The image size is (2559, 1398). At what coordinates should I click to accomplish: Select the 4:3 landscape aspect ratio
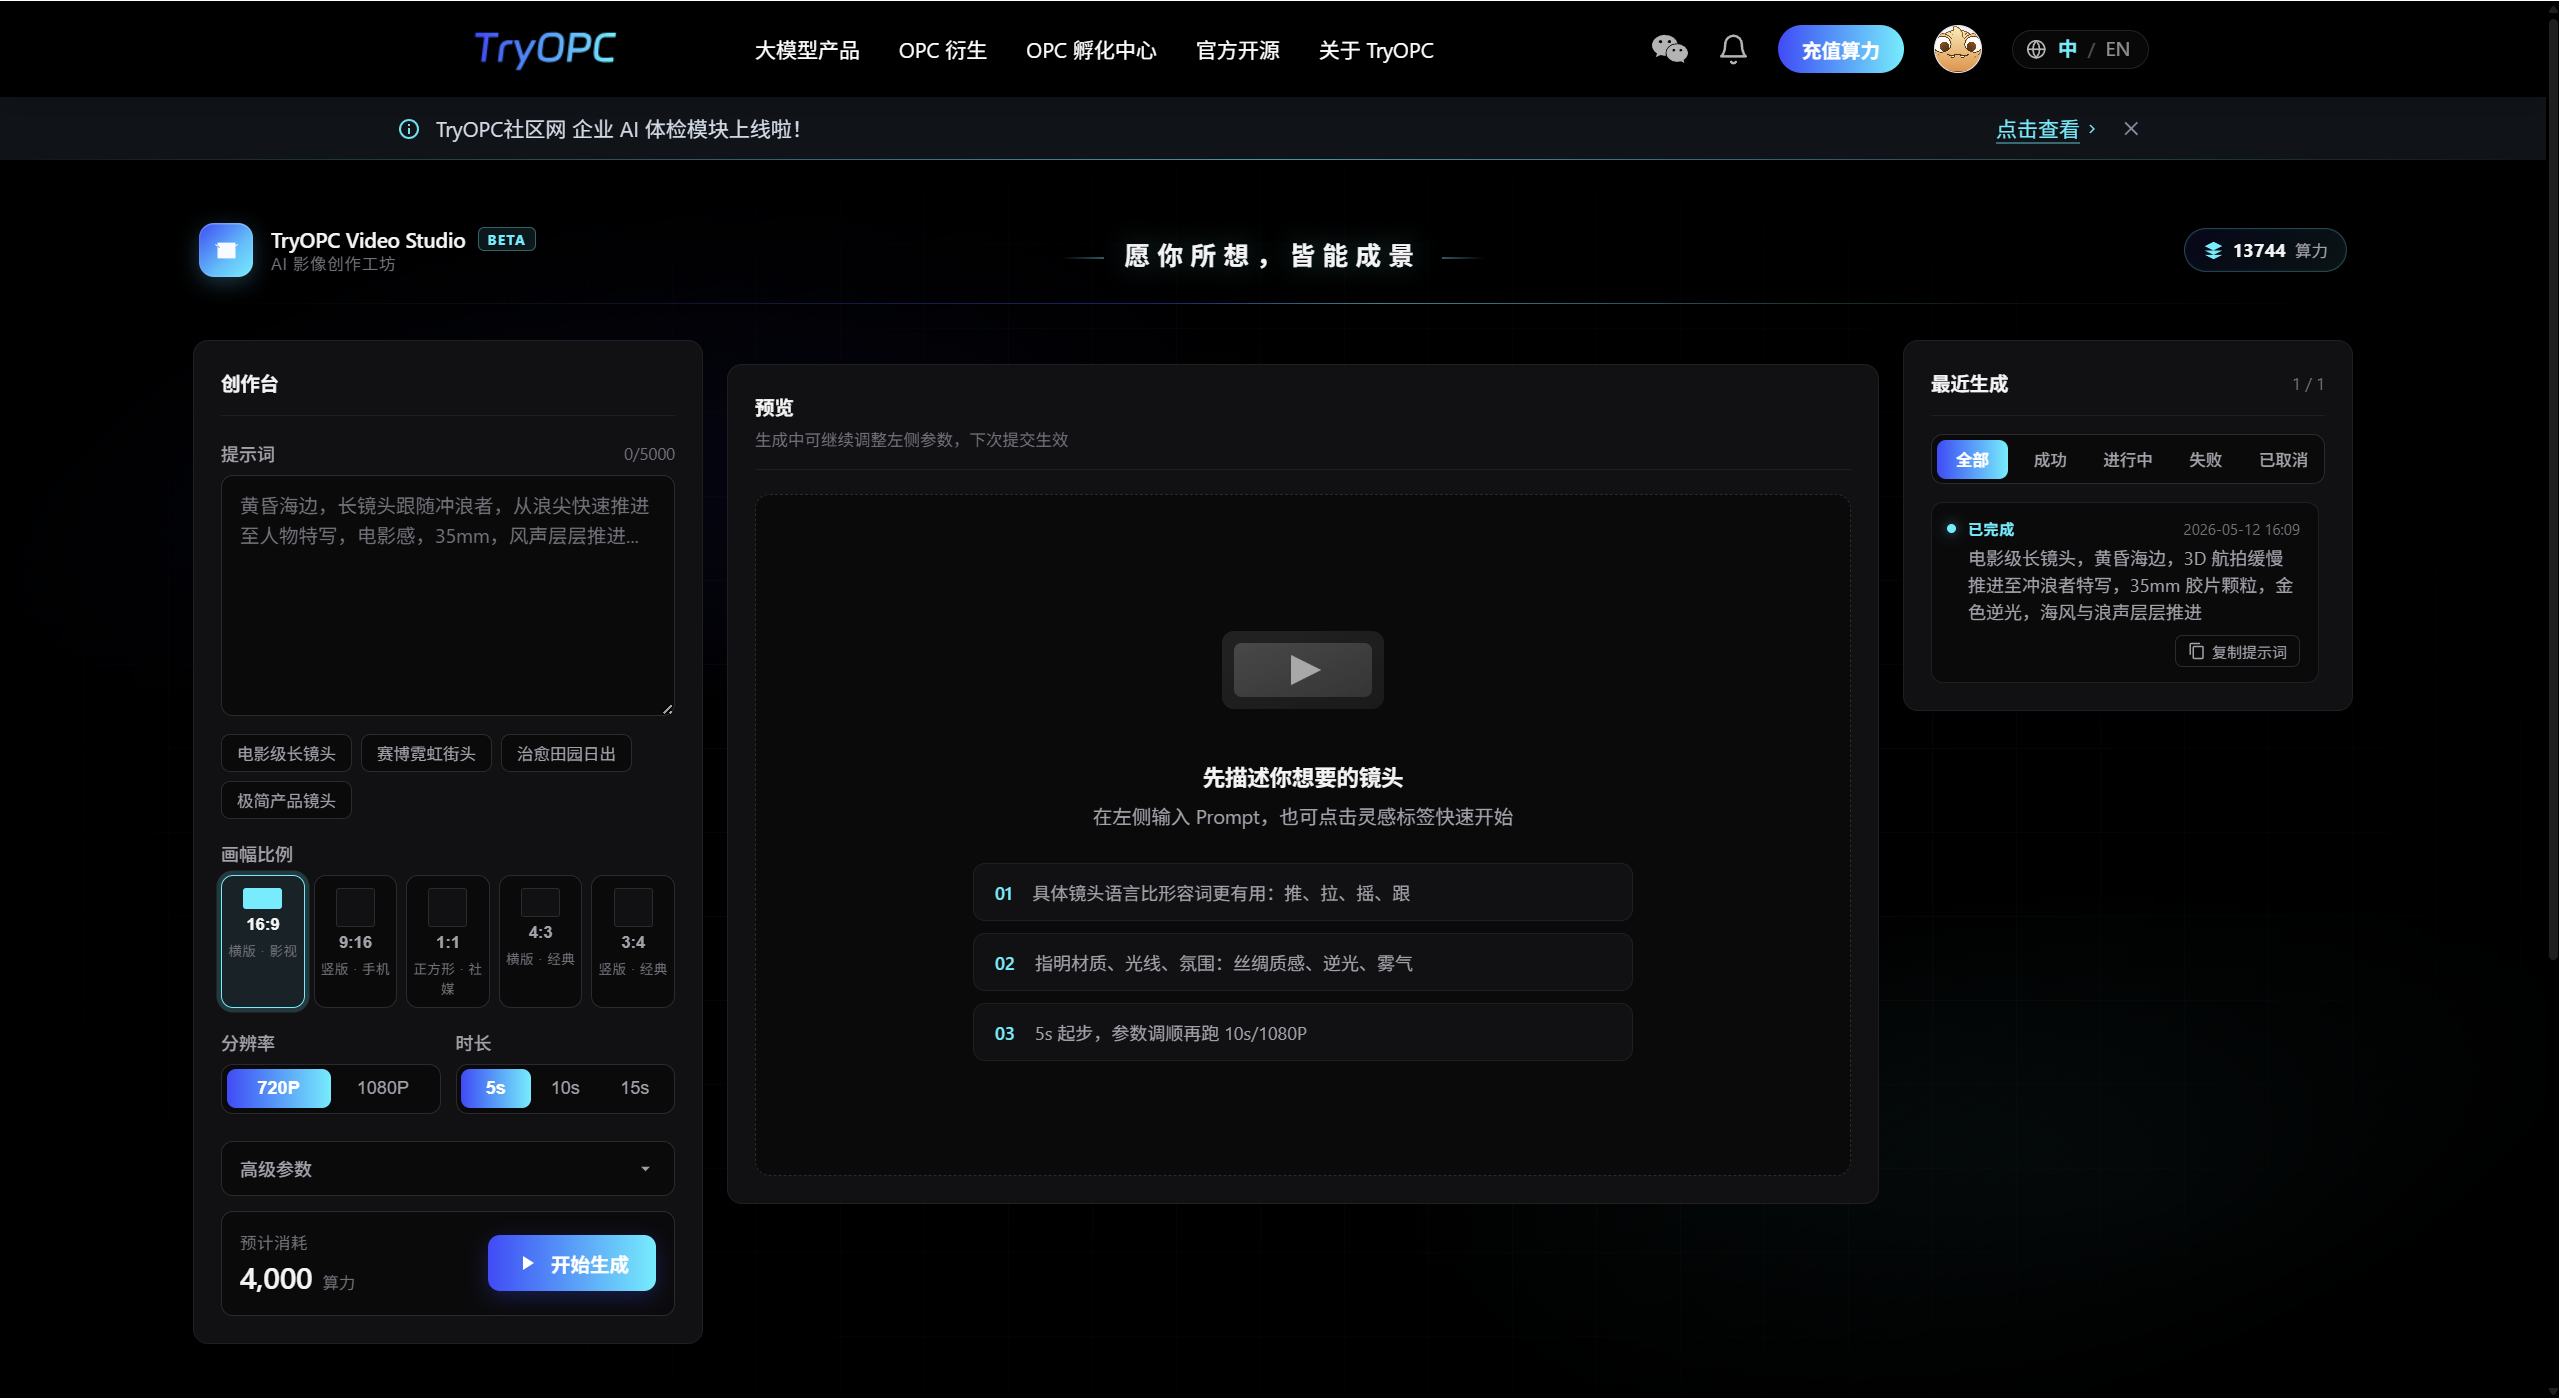540,941
